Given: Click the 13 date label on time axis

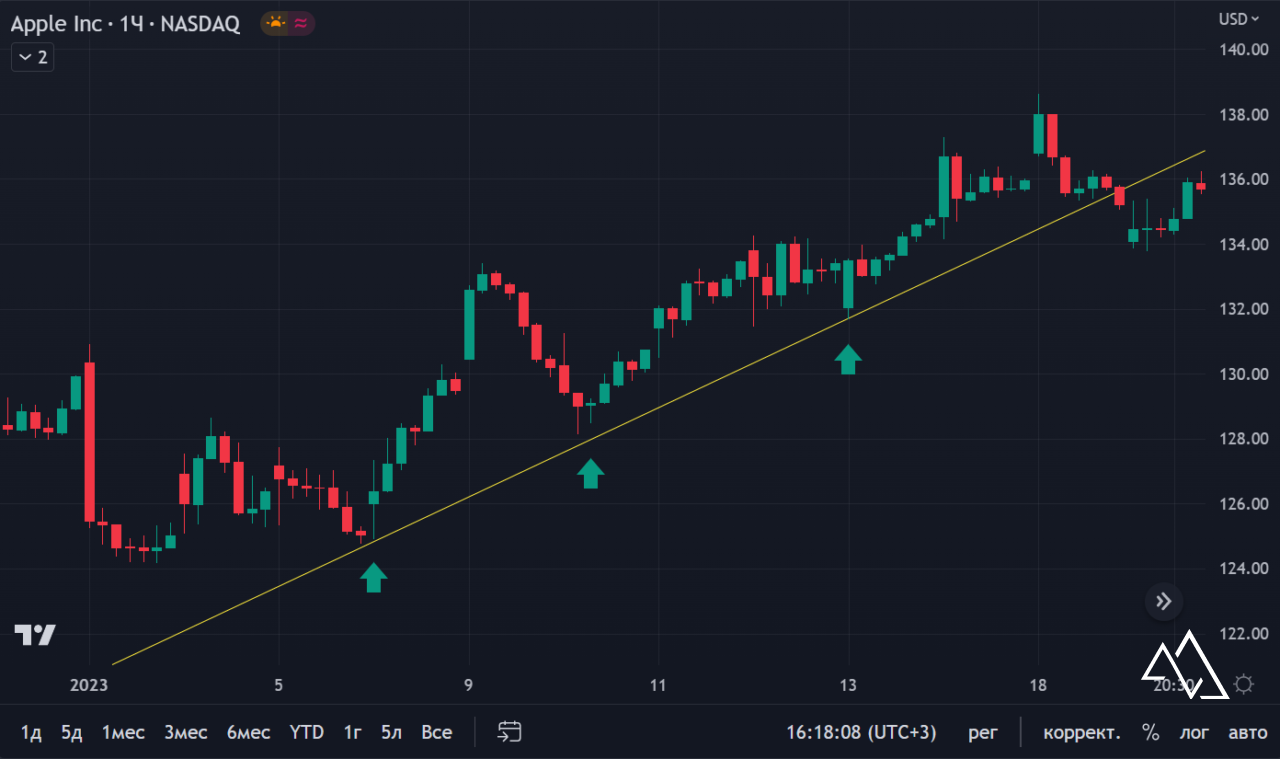Looking at the screenshot, I should (x=848, y=685).
